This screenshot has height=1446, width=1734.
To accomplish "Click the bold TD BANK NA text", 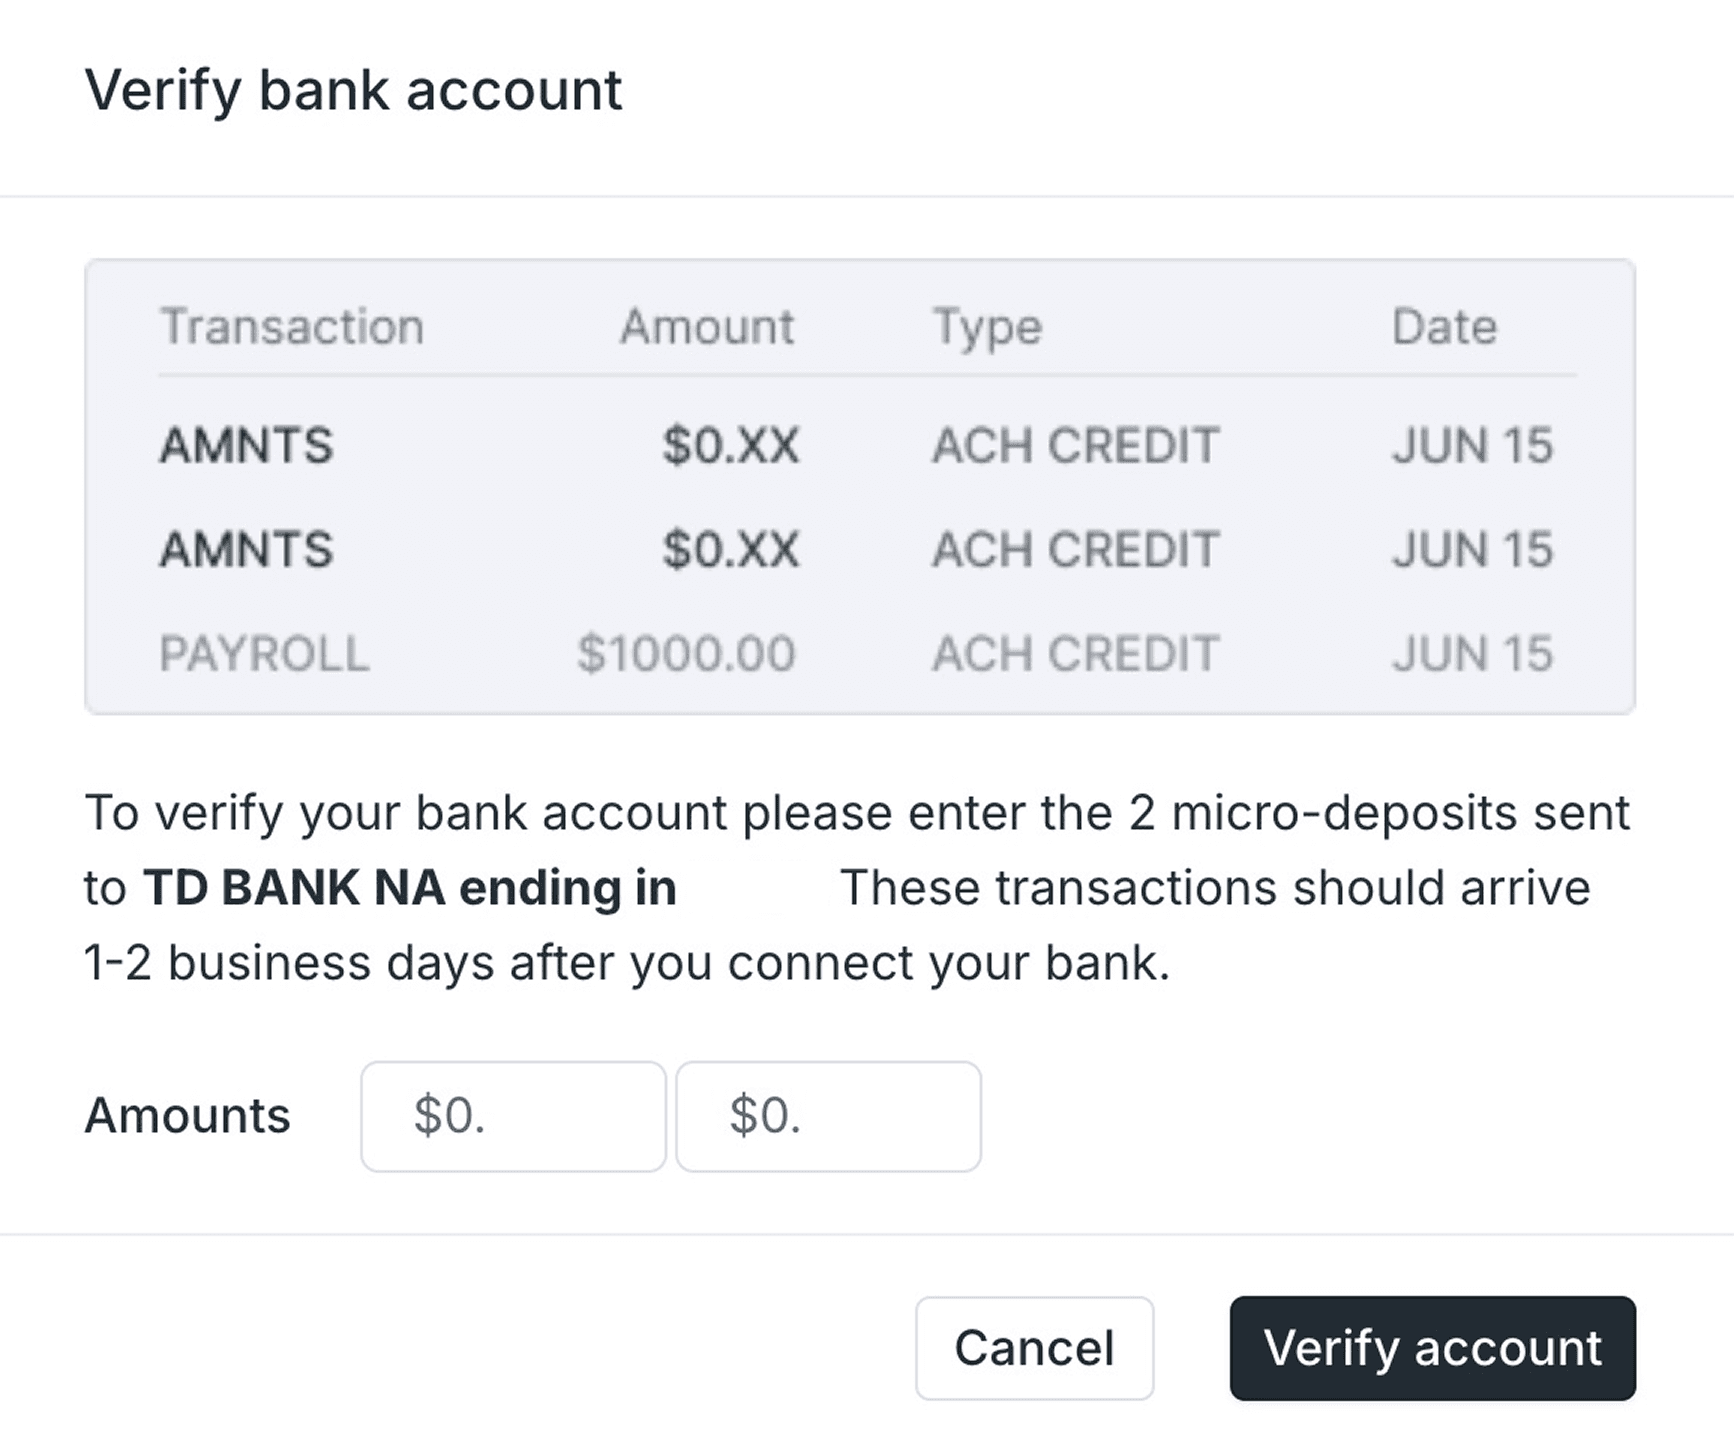I will 294,888.
